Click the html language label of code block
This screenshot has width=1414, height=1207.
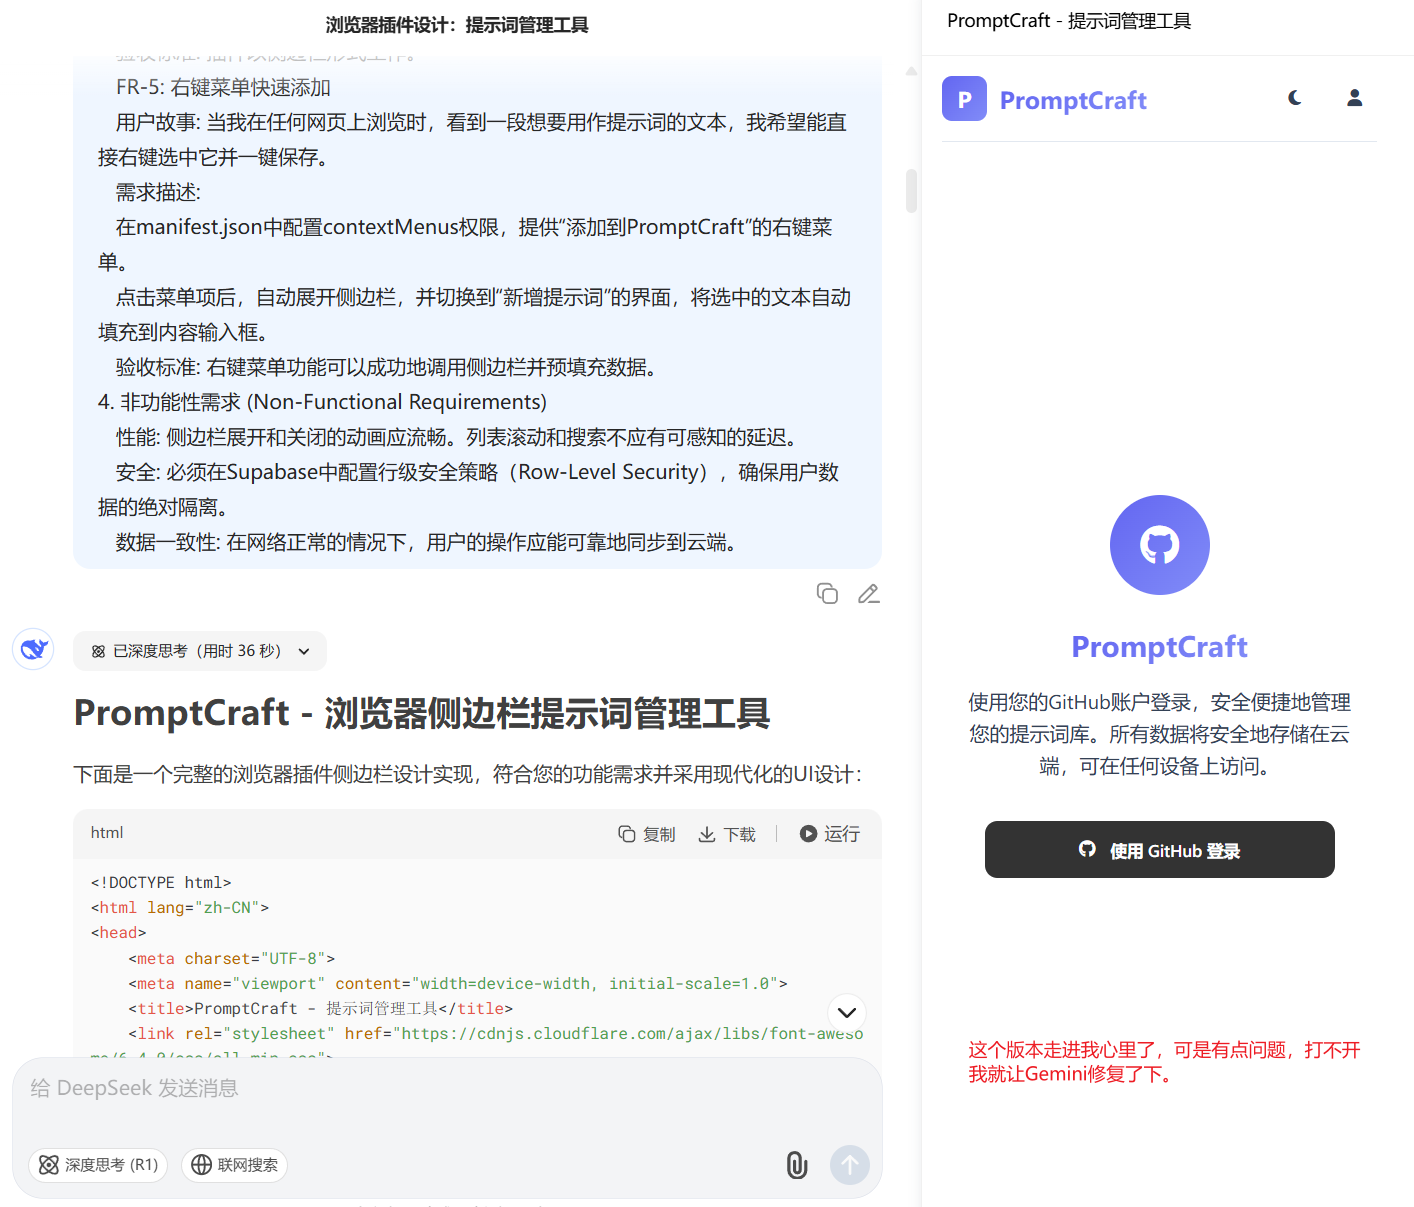coord(107,833)
